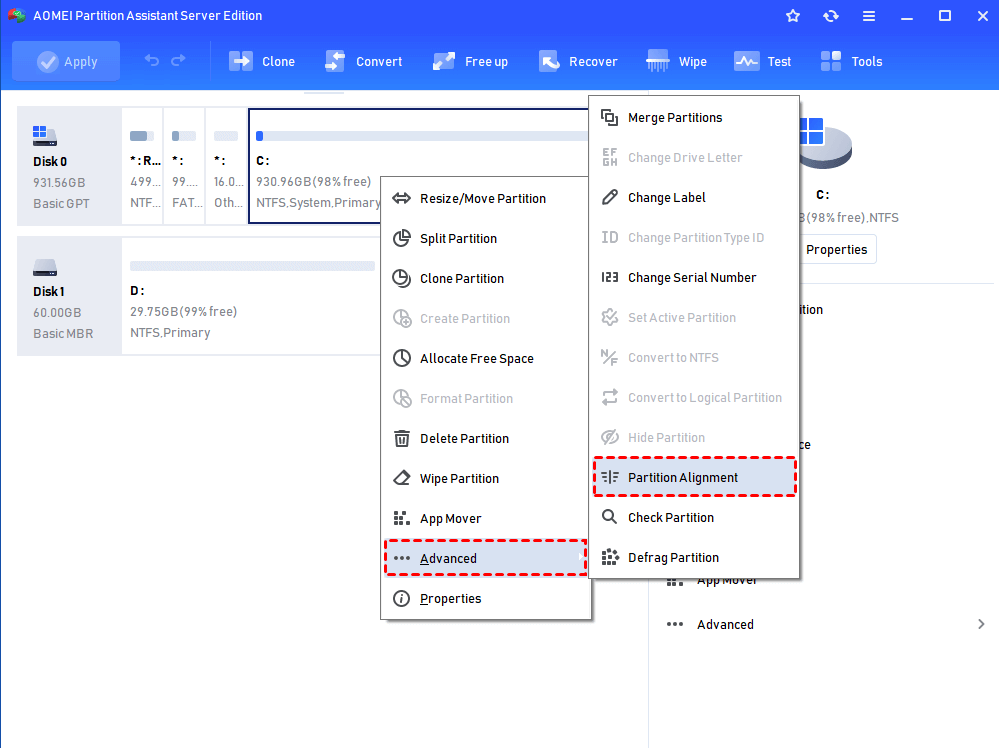
Task: Click the Allocate Free Space clock icon
Action: point(401,358)
